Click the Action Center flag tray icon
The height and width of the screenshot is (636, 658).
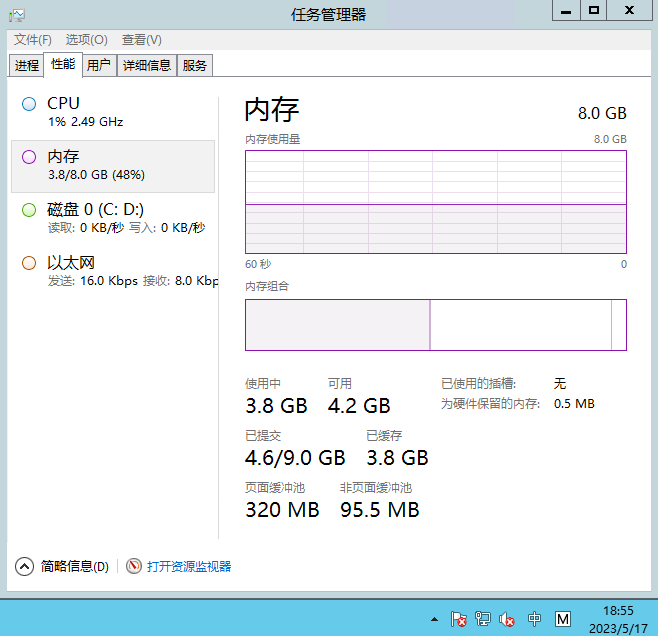459,620
